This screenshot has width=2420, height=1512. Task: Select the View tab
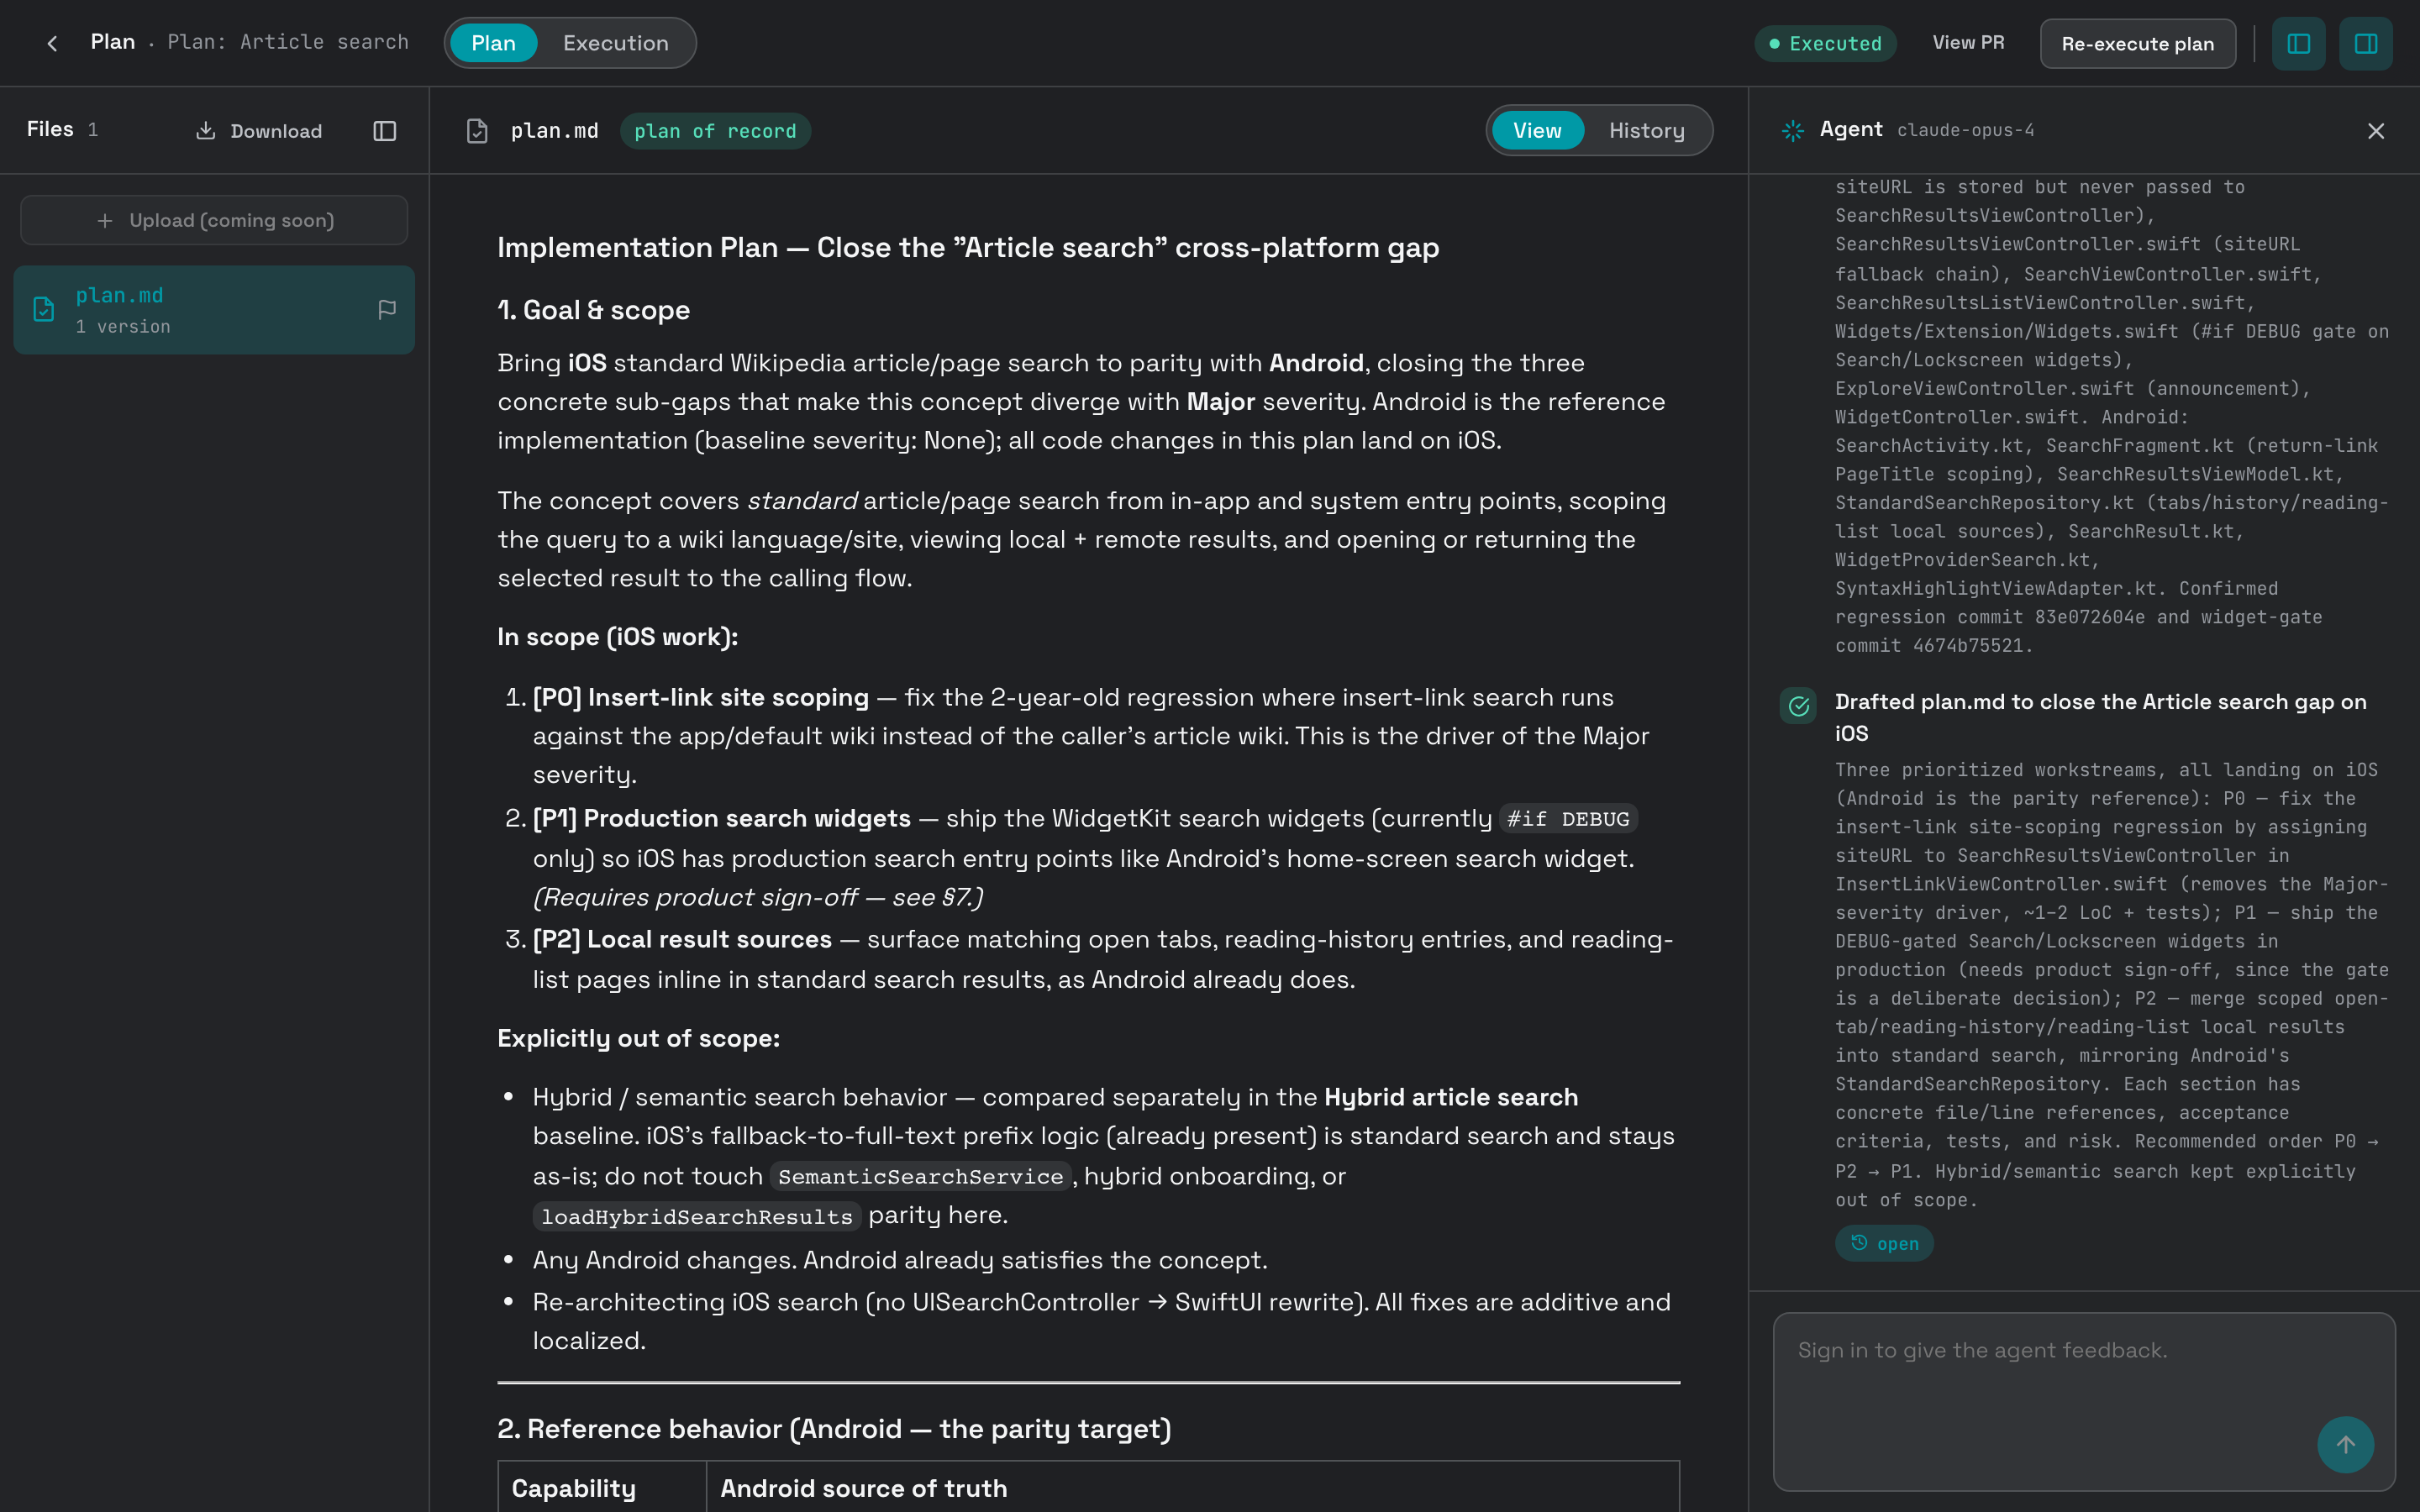(x=1537, y=130)
